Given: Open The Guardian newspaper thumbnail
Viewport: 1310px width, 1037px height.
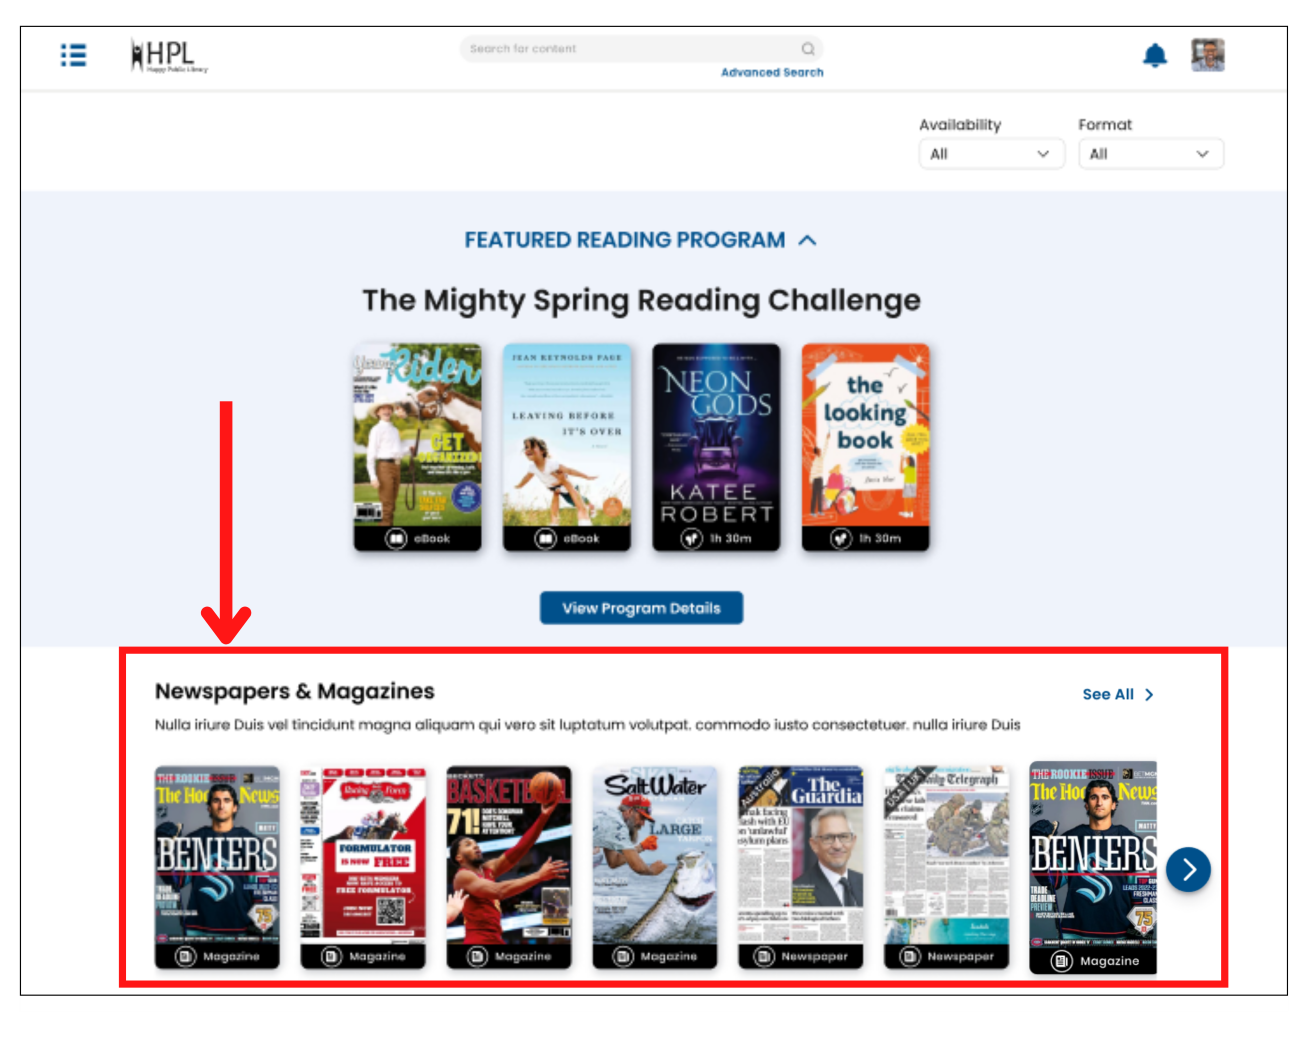Looking at the screenshot, I should (x=801, y=867).
